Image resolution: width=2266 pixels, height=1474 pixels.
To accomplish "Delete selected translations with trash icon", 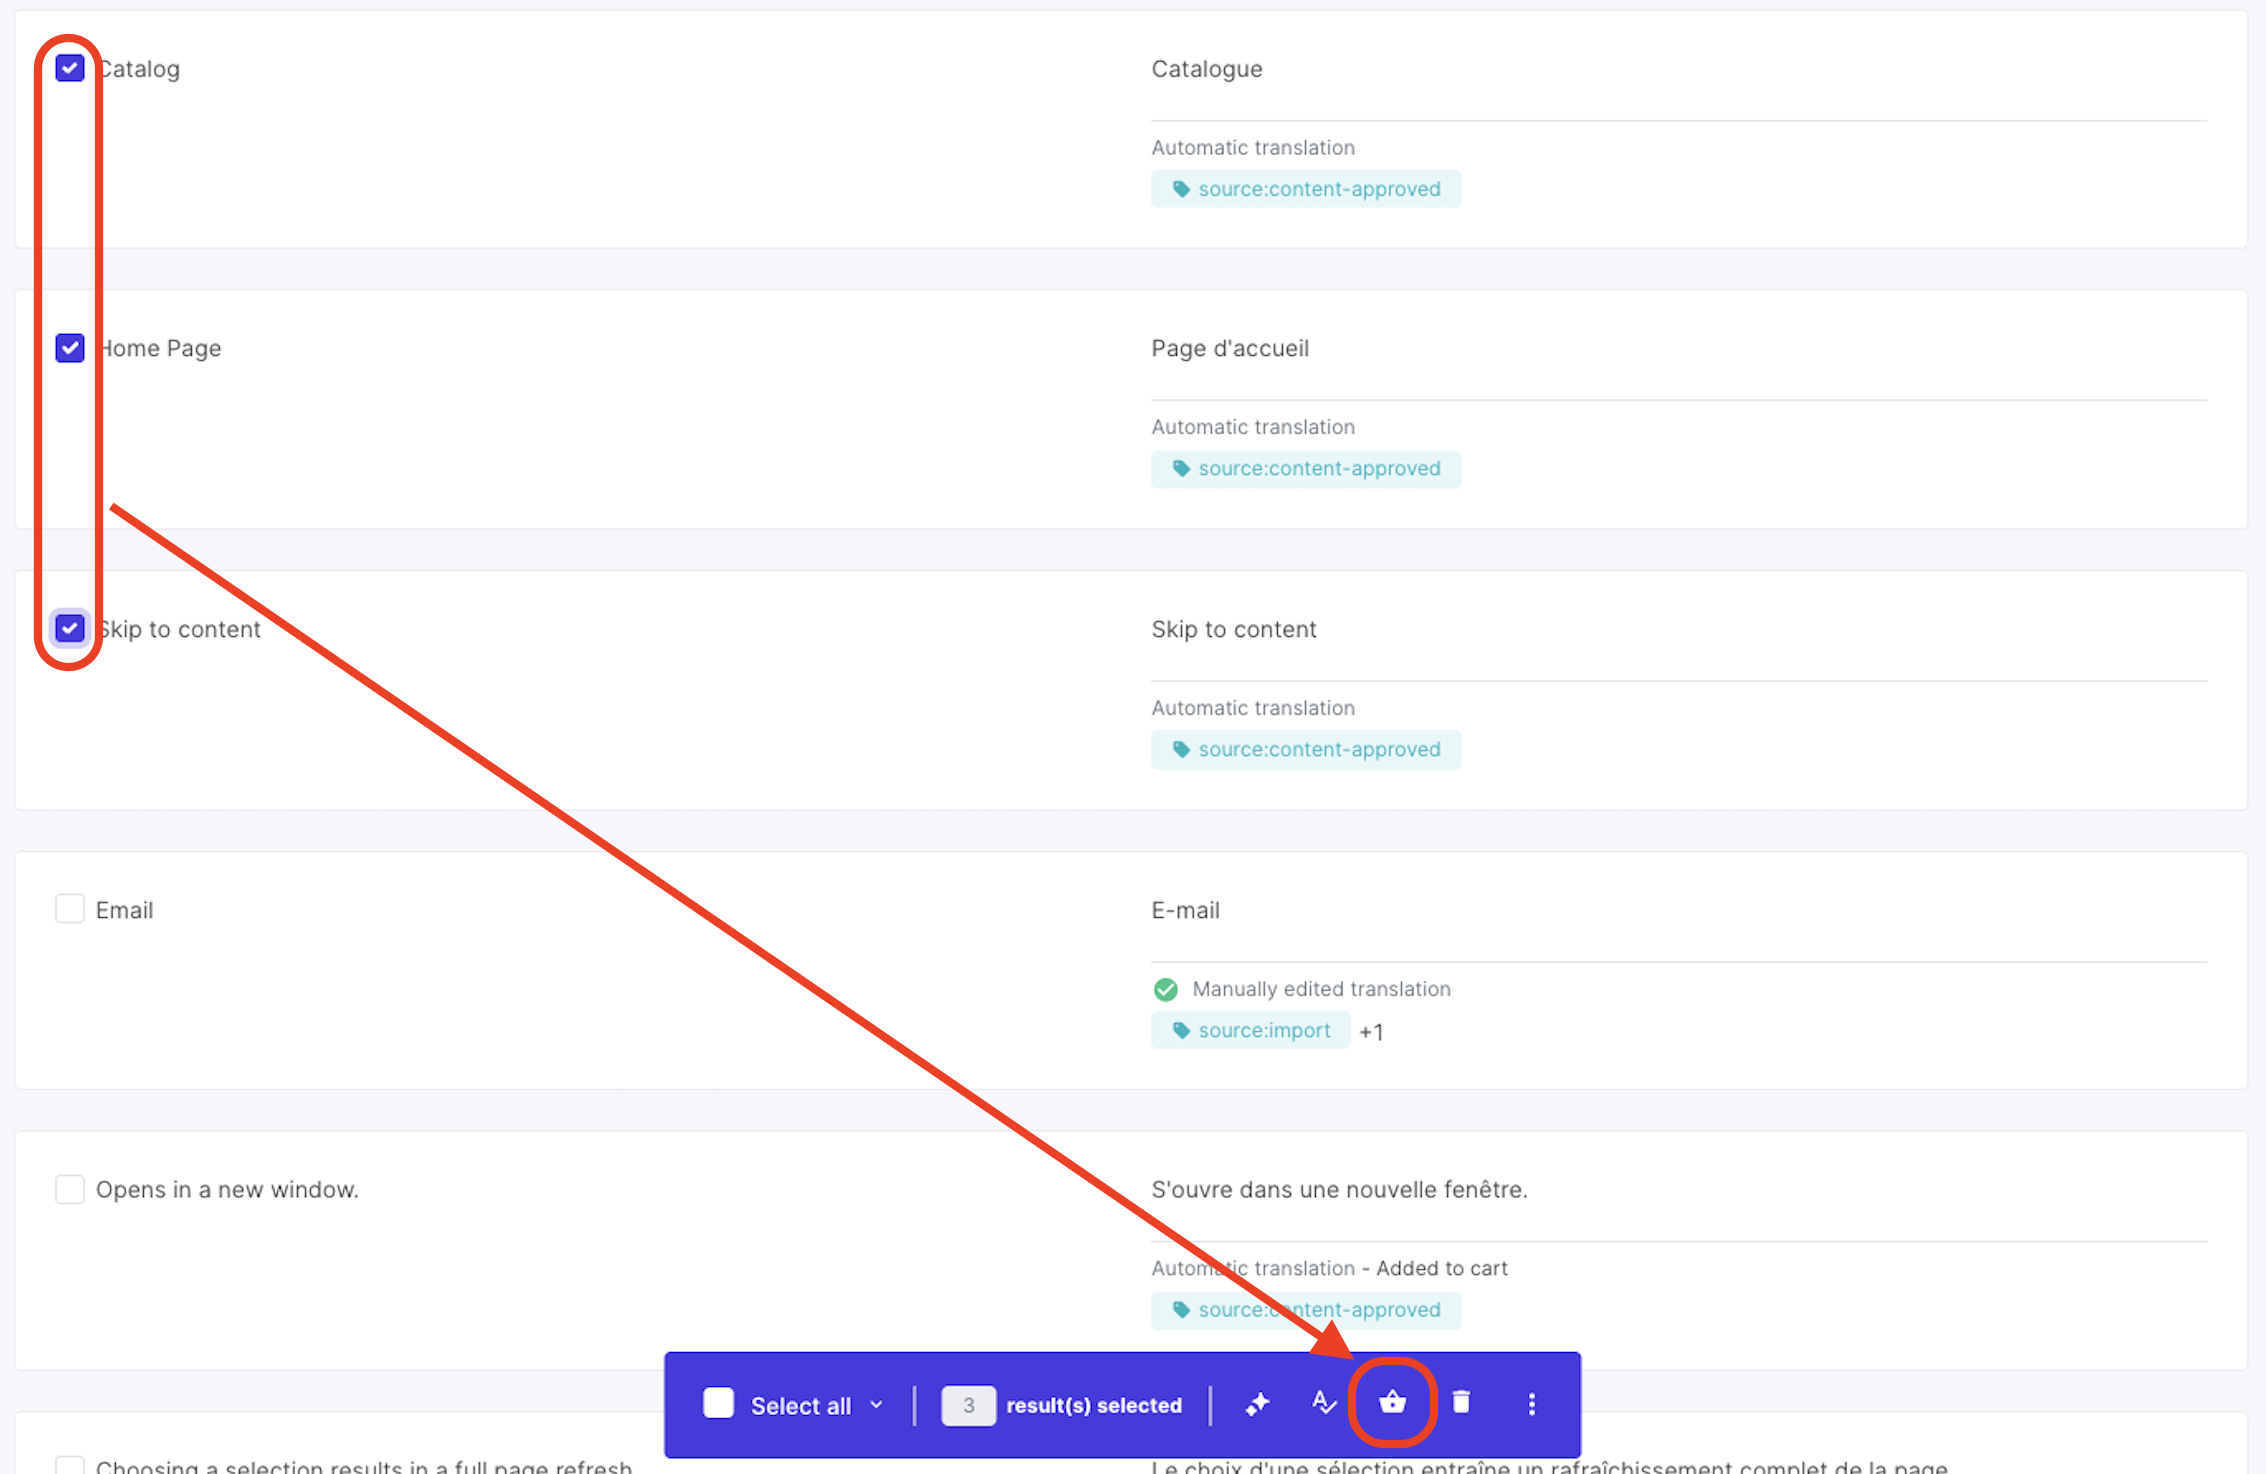I will [x=1461, y=1403].
